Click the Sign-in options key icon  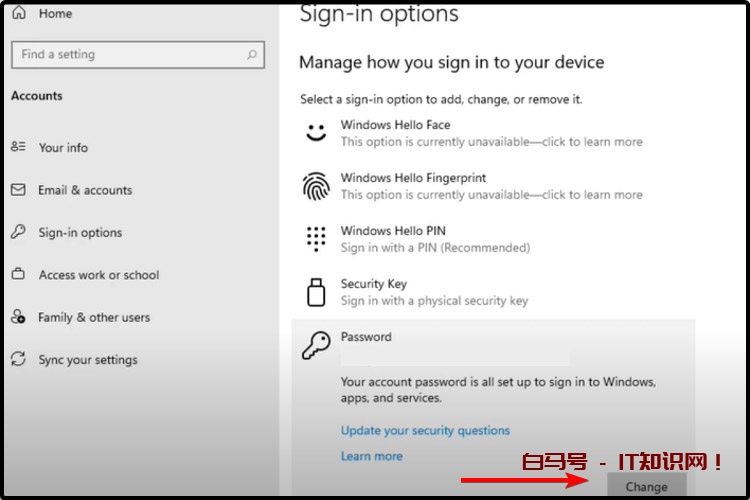(18, 232)
